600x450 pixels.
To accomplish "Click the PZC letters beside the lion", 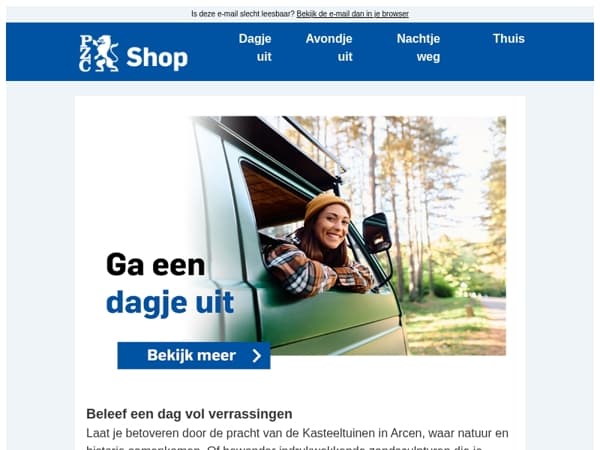I will click(85, 53).
